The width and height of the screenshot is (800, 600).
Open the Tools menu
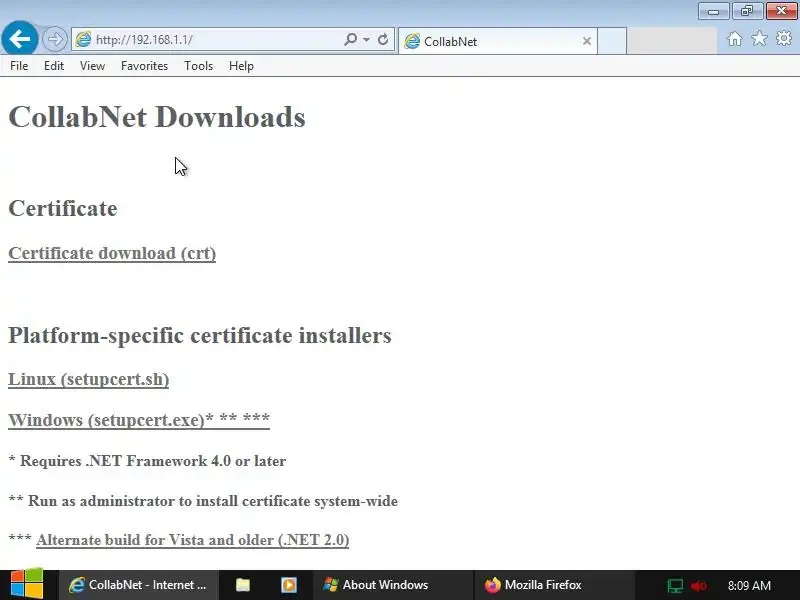click(198, 66)
